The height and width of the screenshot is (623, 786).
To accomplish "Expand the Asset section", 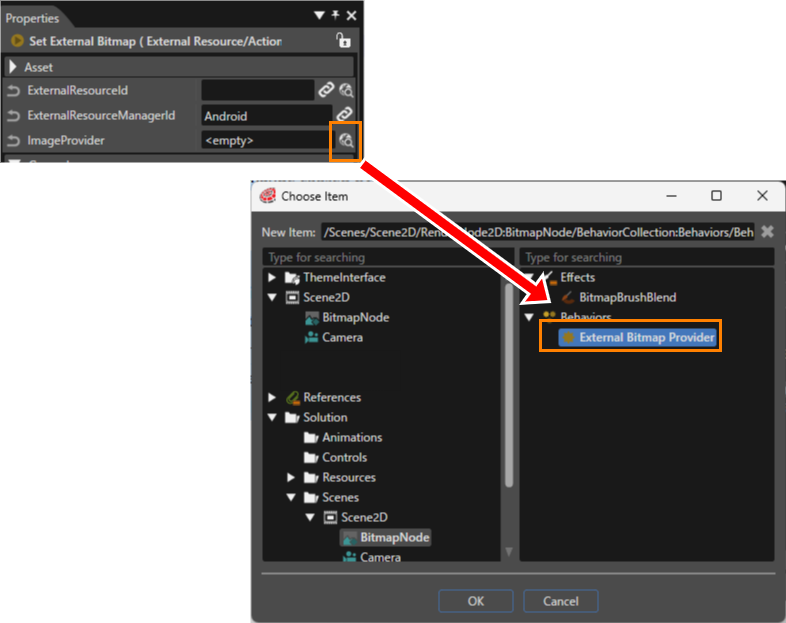I will (x=13, y=67).
